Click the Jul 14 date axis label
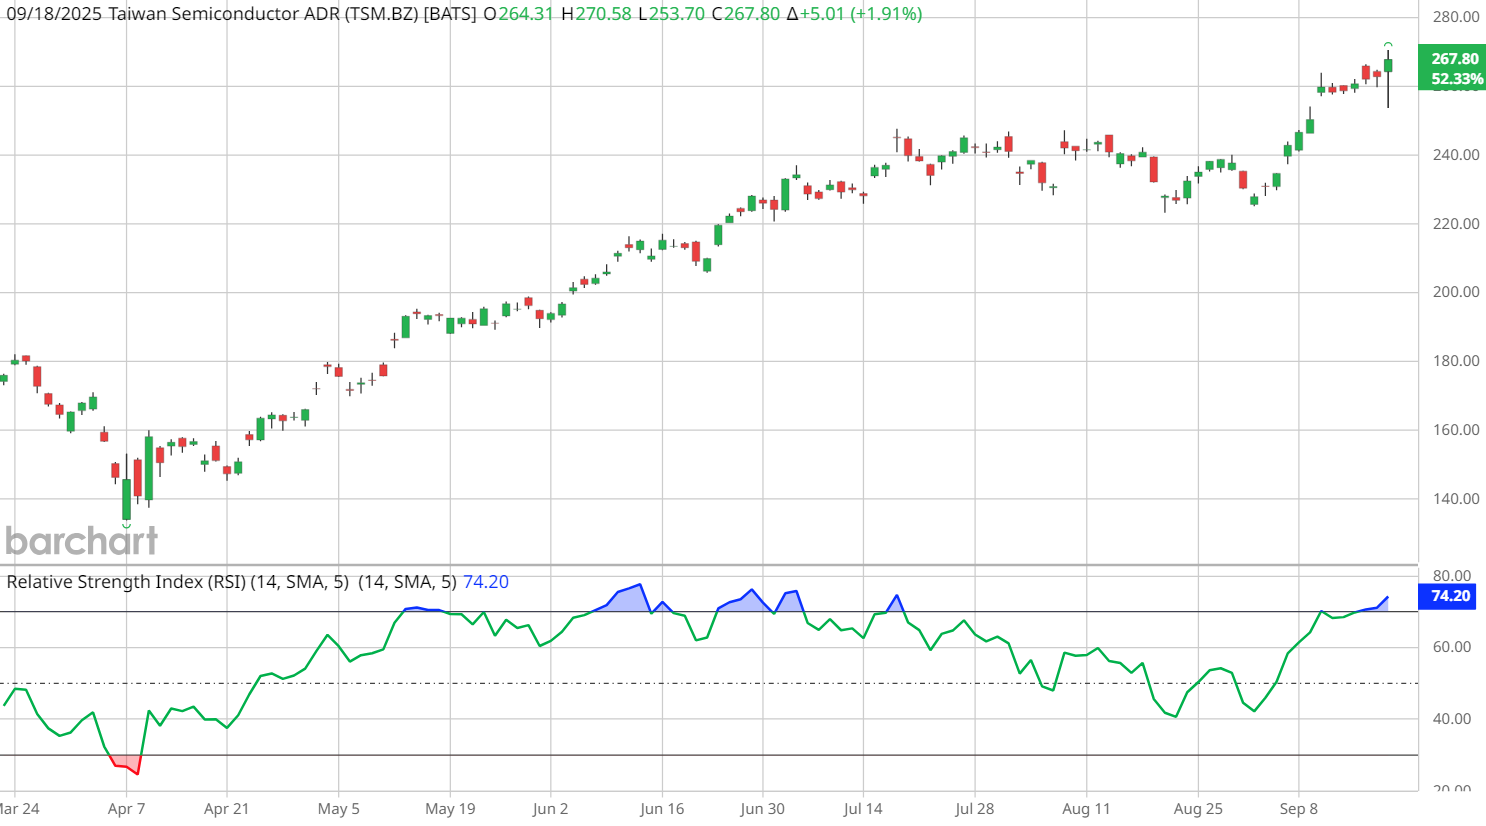Screen dimensions: 1486x826 pos(863,809)
